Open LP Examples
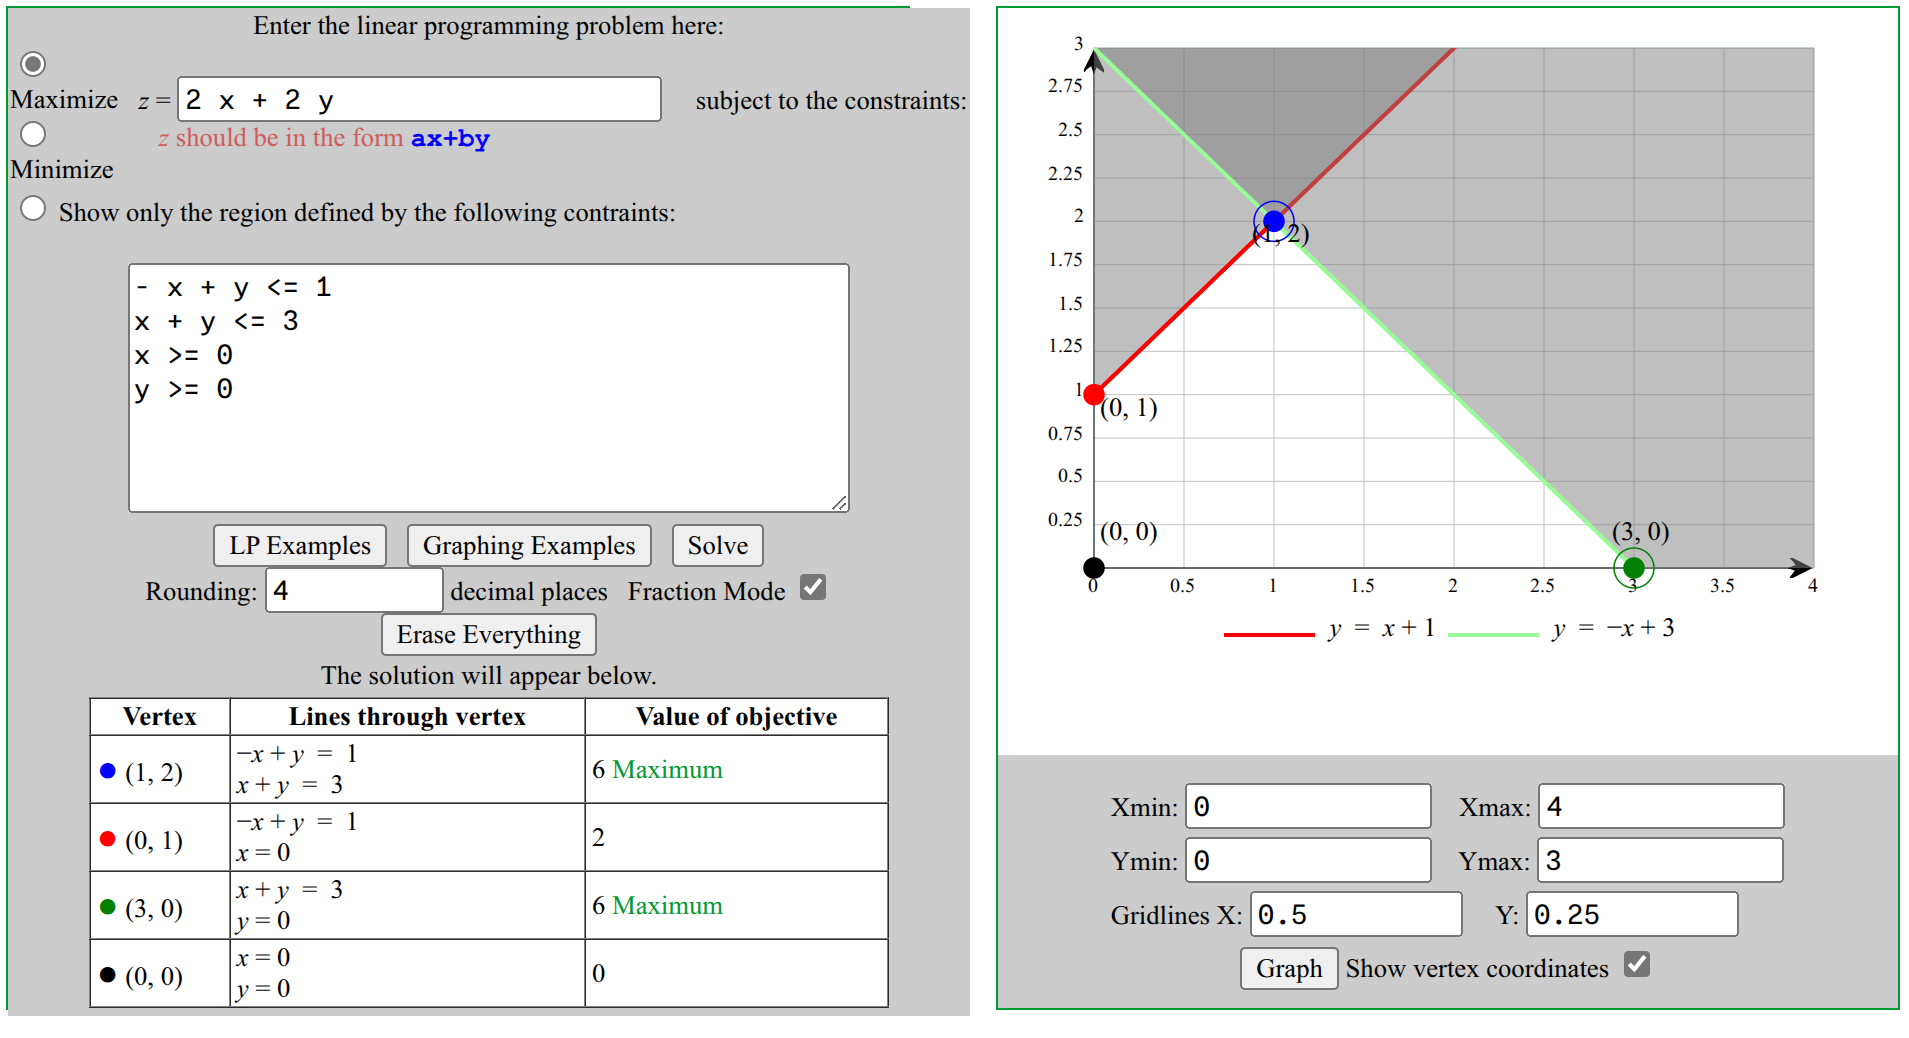Screen dimensions: 1909x1038 (x=299, y=546)
